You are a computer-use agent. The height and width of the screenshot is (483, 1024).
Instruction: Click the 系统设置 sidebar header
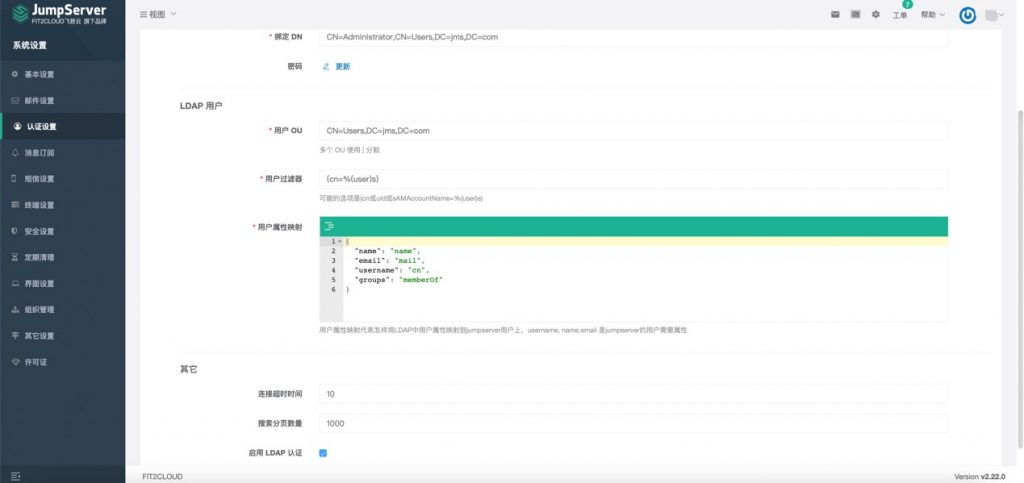point(29,46)
